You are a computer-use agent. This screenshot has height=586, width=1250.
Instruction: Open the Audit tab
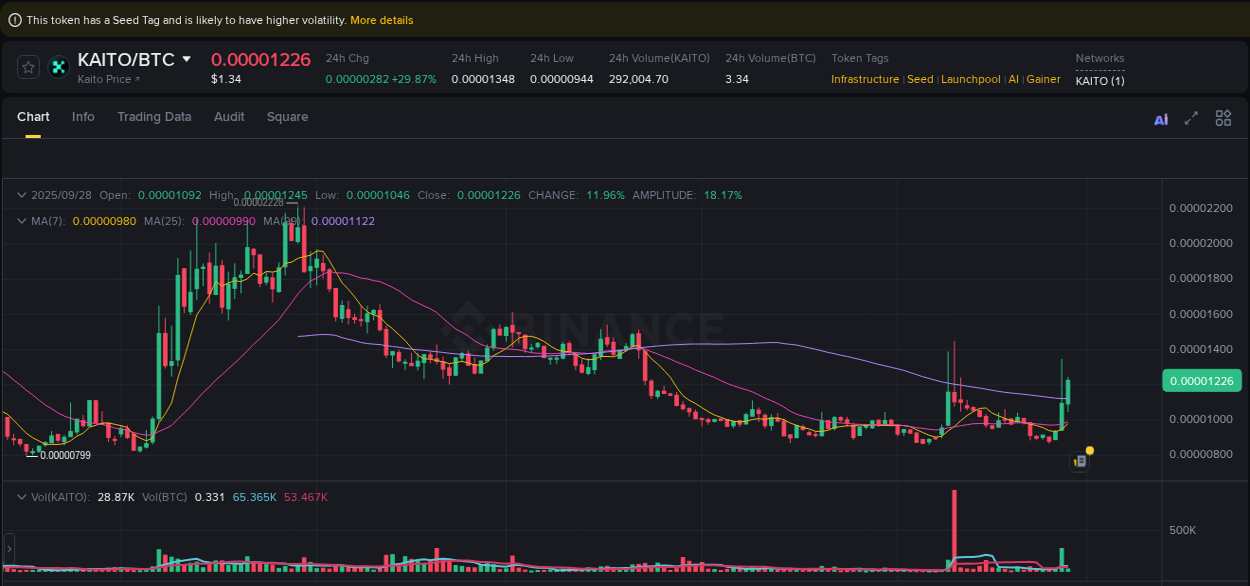[x=229, y=117]
